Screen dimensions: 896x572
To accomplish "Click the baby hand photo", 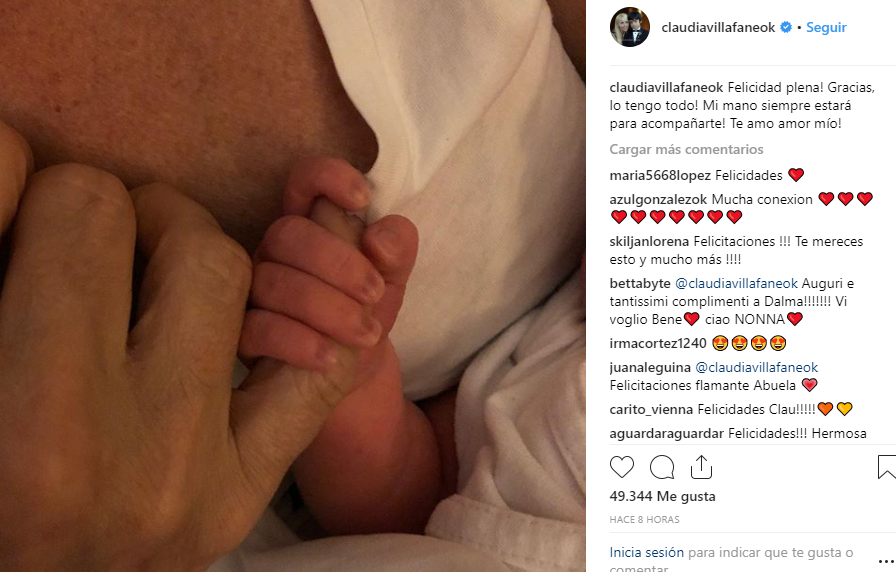I will click(293, 286).
